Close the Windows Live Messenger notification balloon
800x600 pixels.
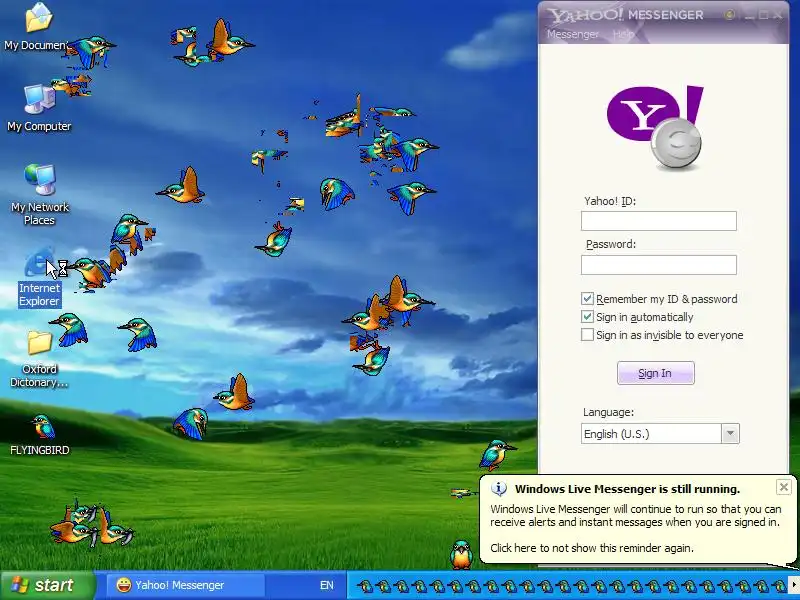tap(784, 487)
